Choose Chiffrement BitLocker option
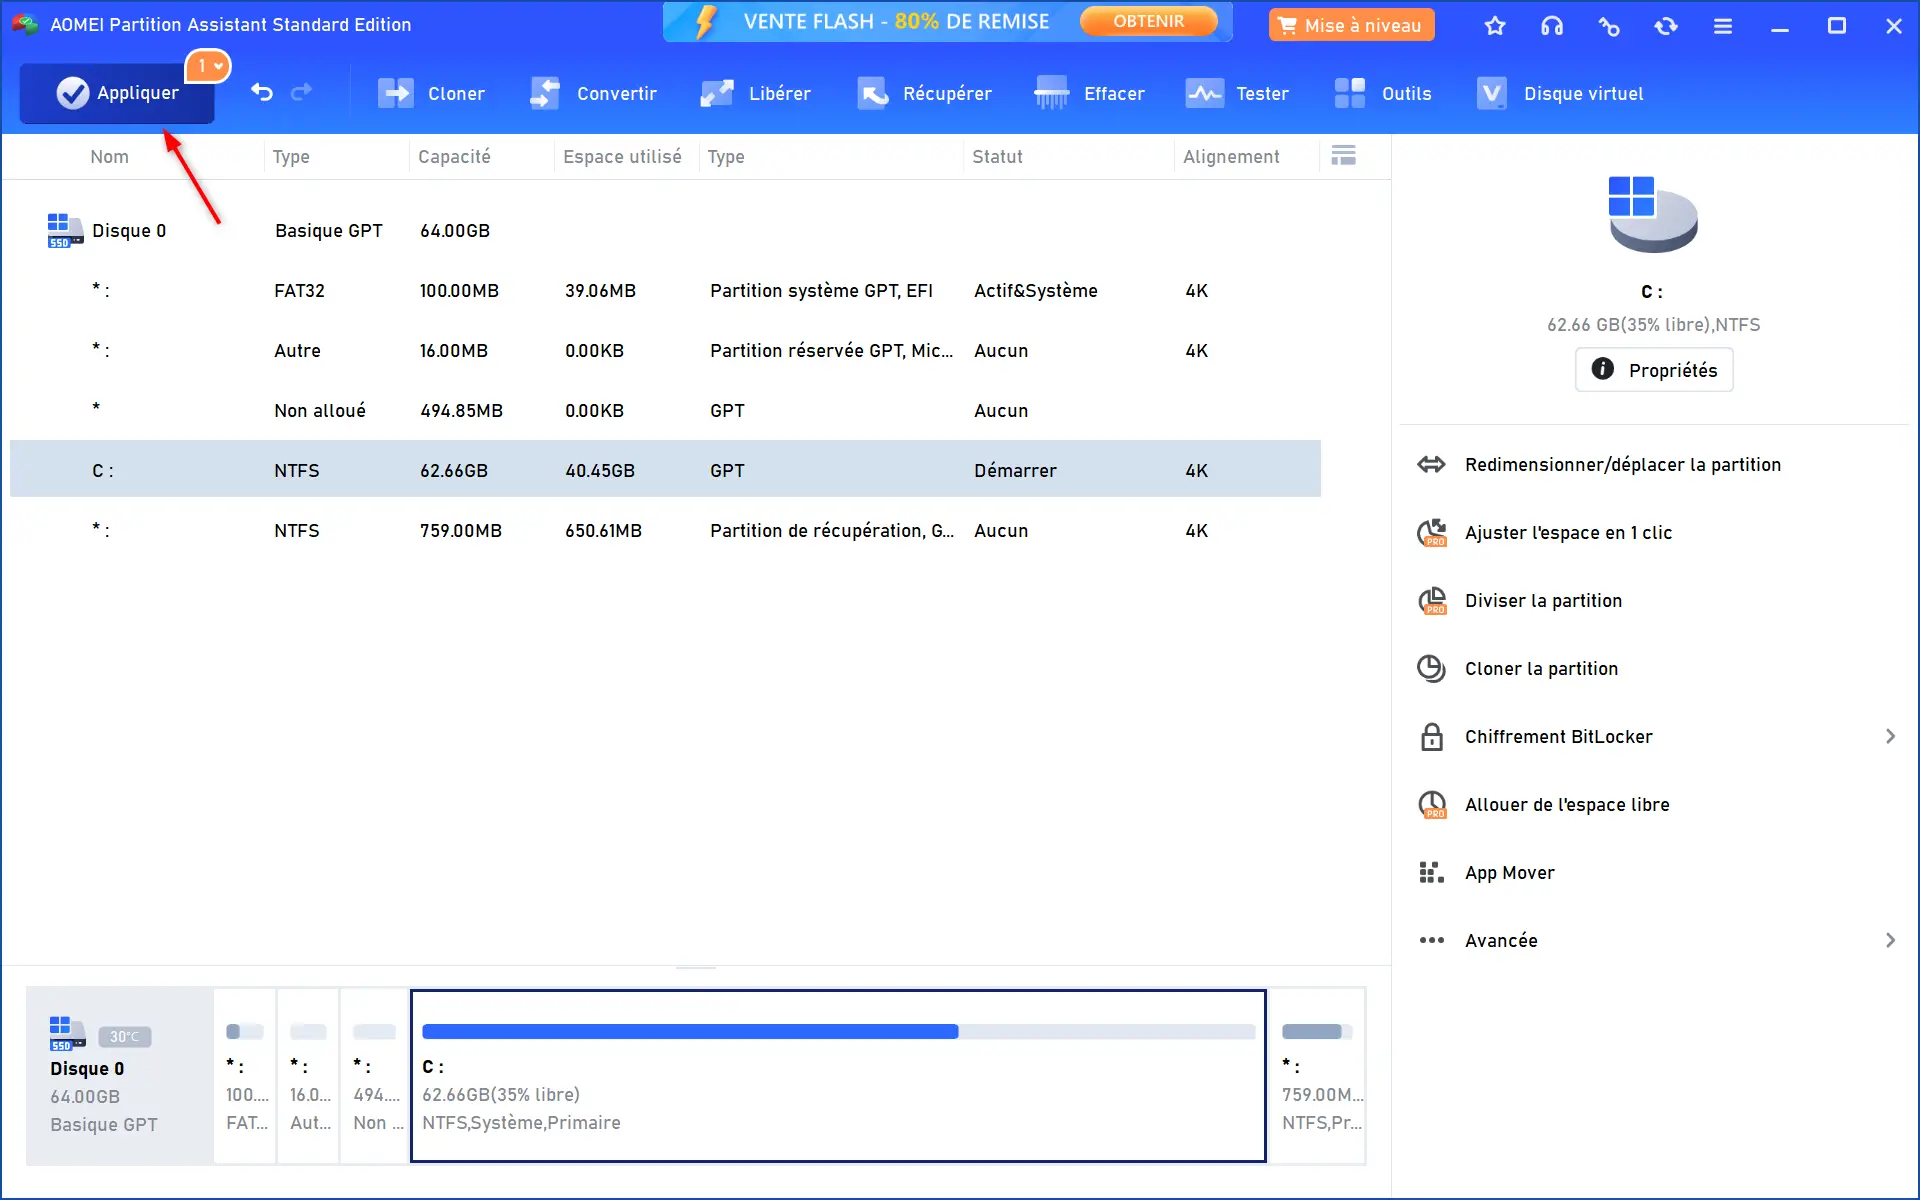The width and height of the screenshot is (1920, 1200). point(1558,737)
